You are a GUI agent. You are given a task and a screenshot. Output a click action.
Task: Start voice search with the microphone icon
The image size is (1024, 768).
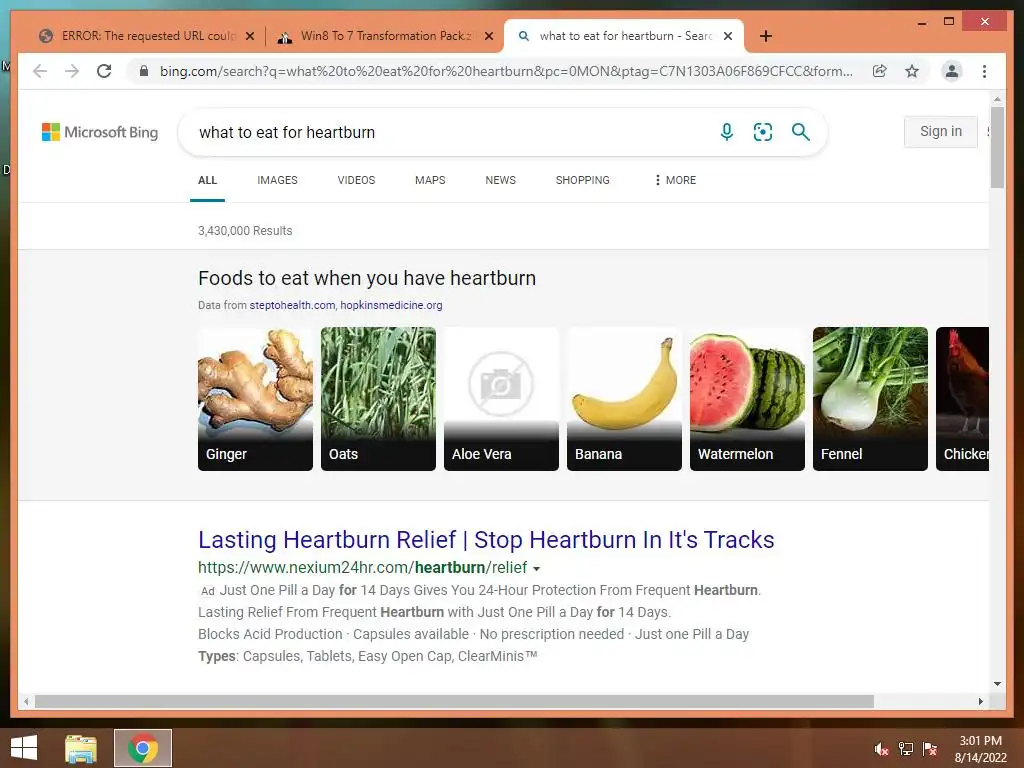coord(726,132)
